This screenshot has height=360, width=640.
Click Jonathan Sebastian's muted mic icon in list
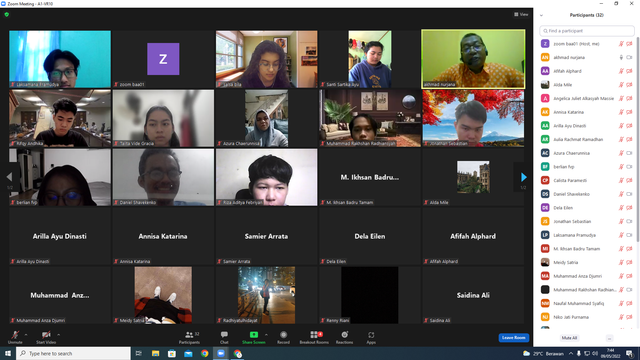[x=621, y=221]
